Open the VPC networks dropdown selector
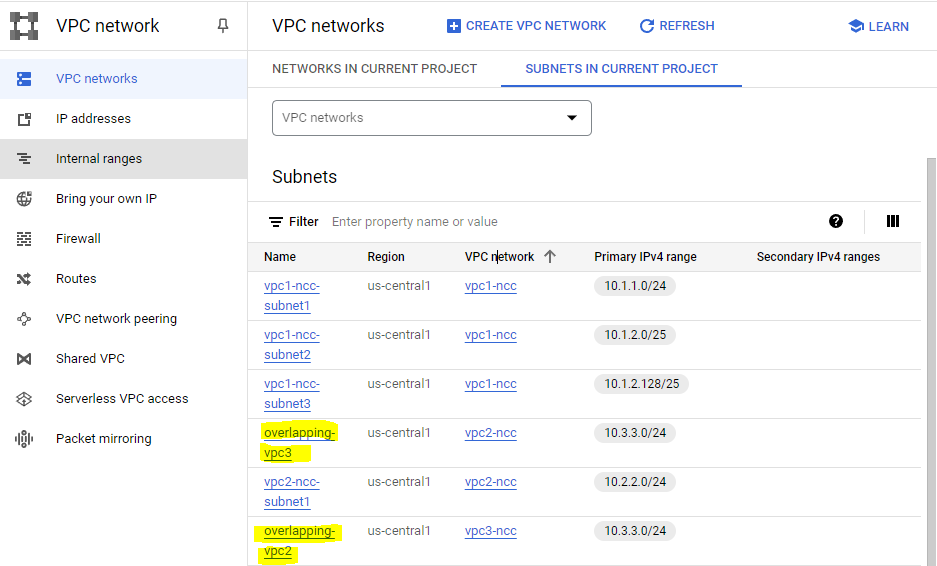937x566 pixels. 431,118
